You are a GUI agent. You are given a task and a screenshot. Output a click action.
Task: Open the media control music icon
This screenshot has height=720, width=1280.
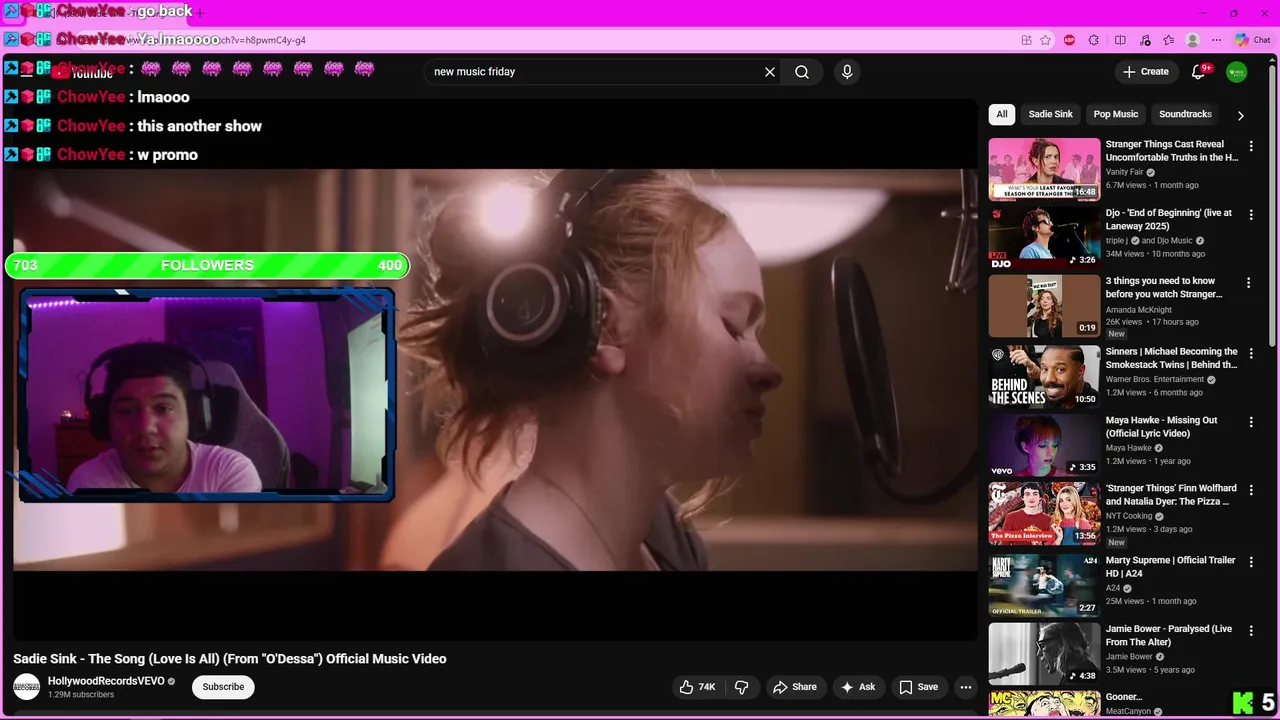[1145, 40]
